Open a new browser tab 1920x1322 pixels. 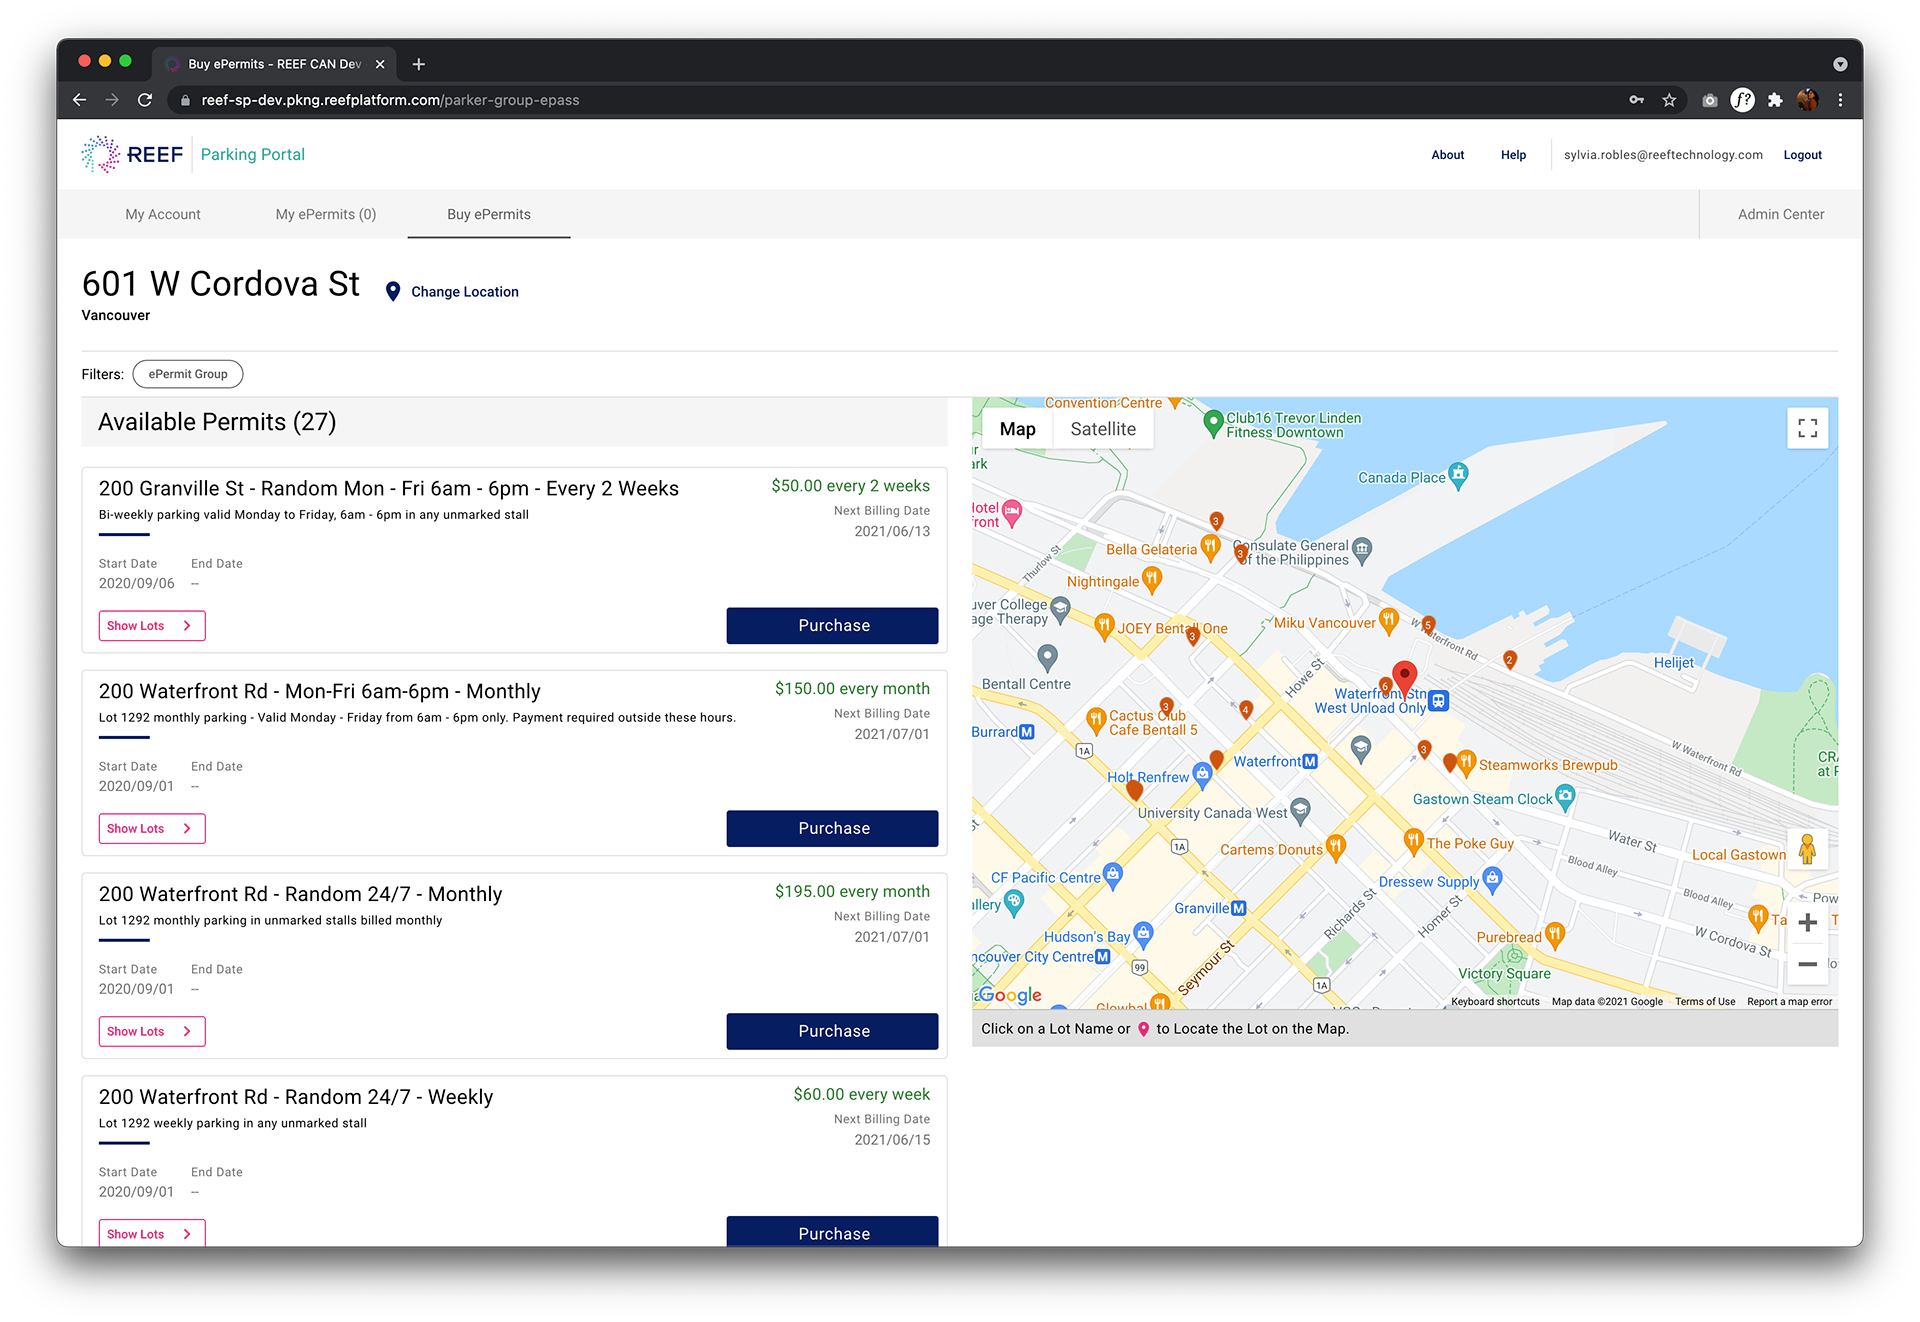(x=419, y=64)
